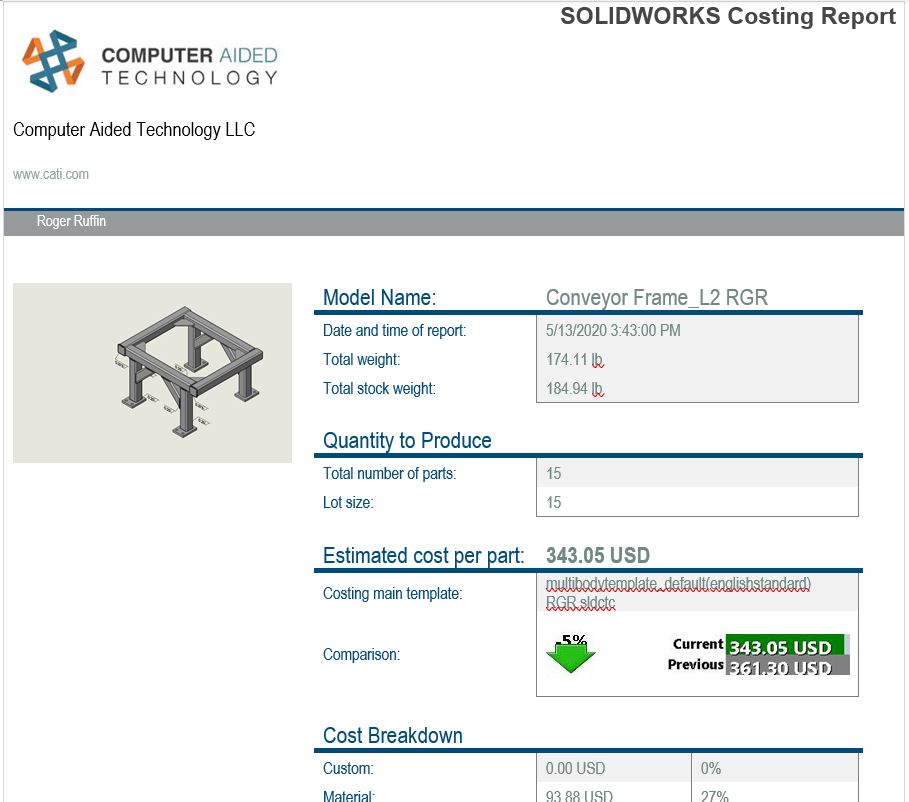This screenshot has height=802, width=909.
Task: Open the www.cati.com link
Action: point(51,175)
